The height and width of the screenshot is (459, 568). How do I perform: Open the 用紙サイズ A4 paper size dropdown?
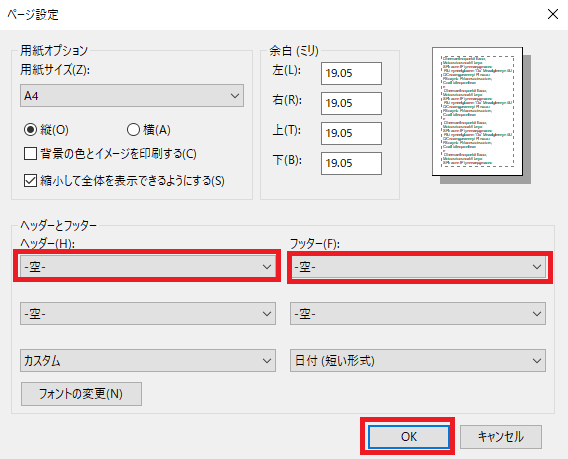point(132,96)
